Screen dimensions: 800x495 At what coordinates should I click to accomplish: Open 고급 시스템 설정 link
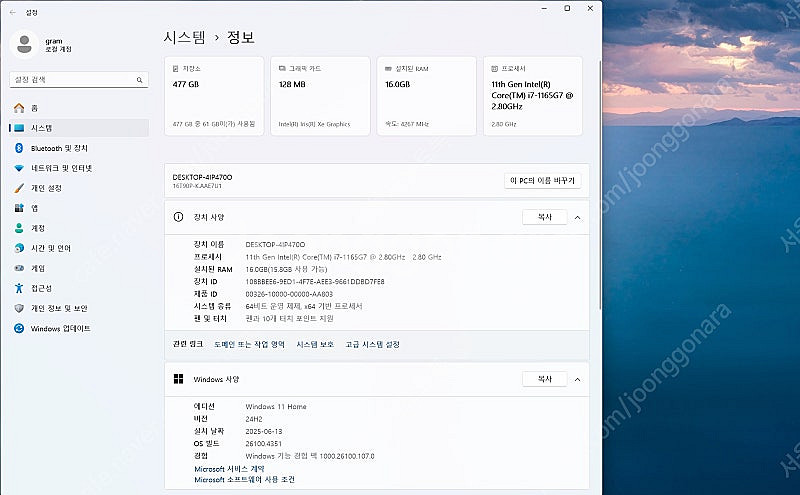click(372, 344)
